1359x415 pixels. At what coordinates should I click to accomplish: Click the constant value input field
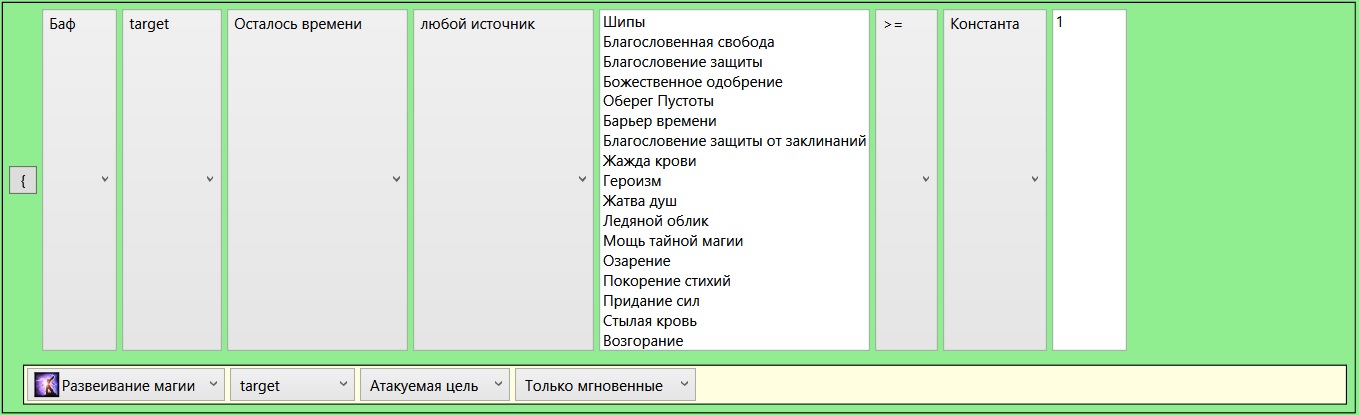click(1089, 180)
